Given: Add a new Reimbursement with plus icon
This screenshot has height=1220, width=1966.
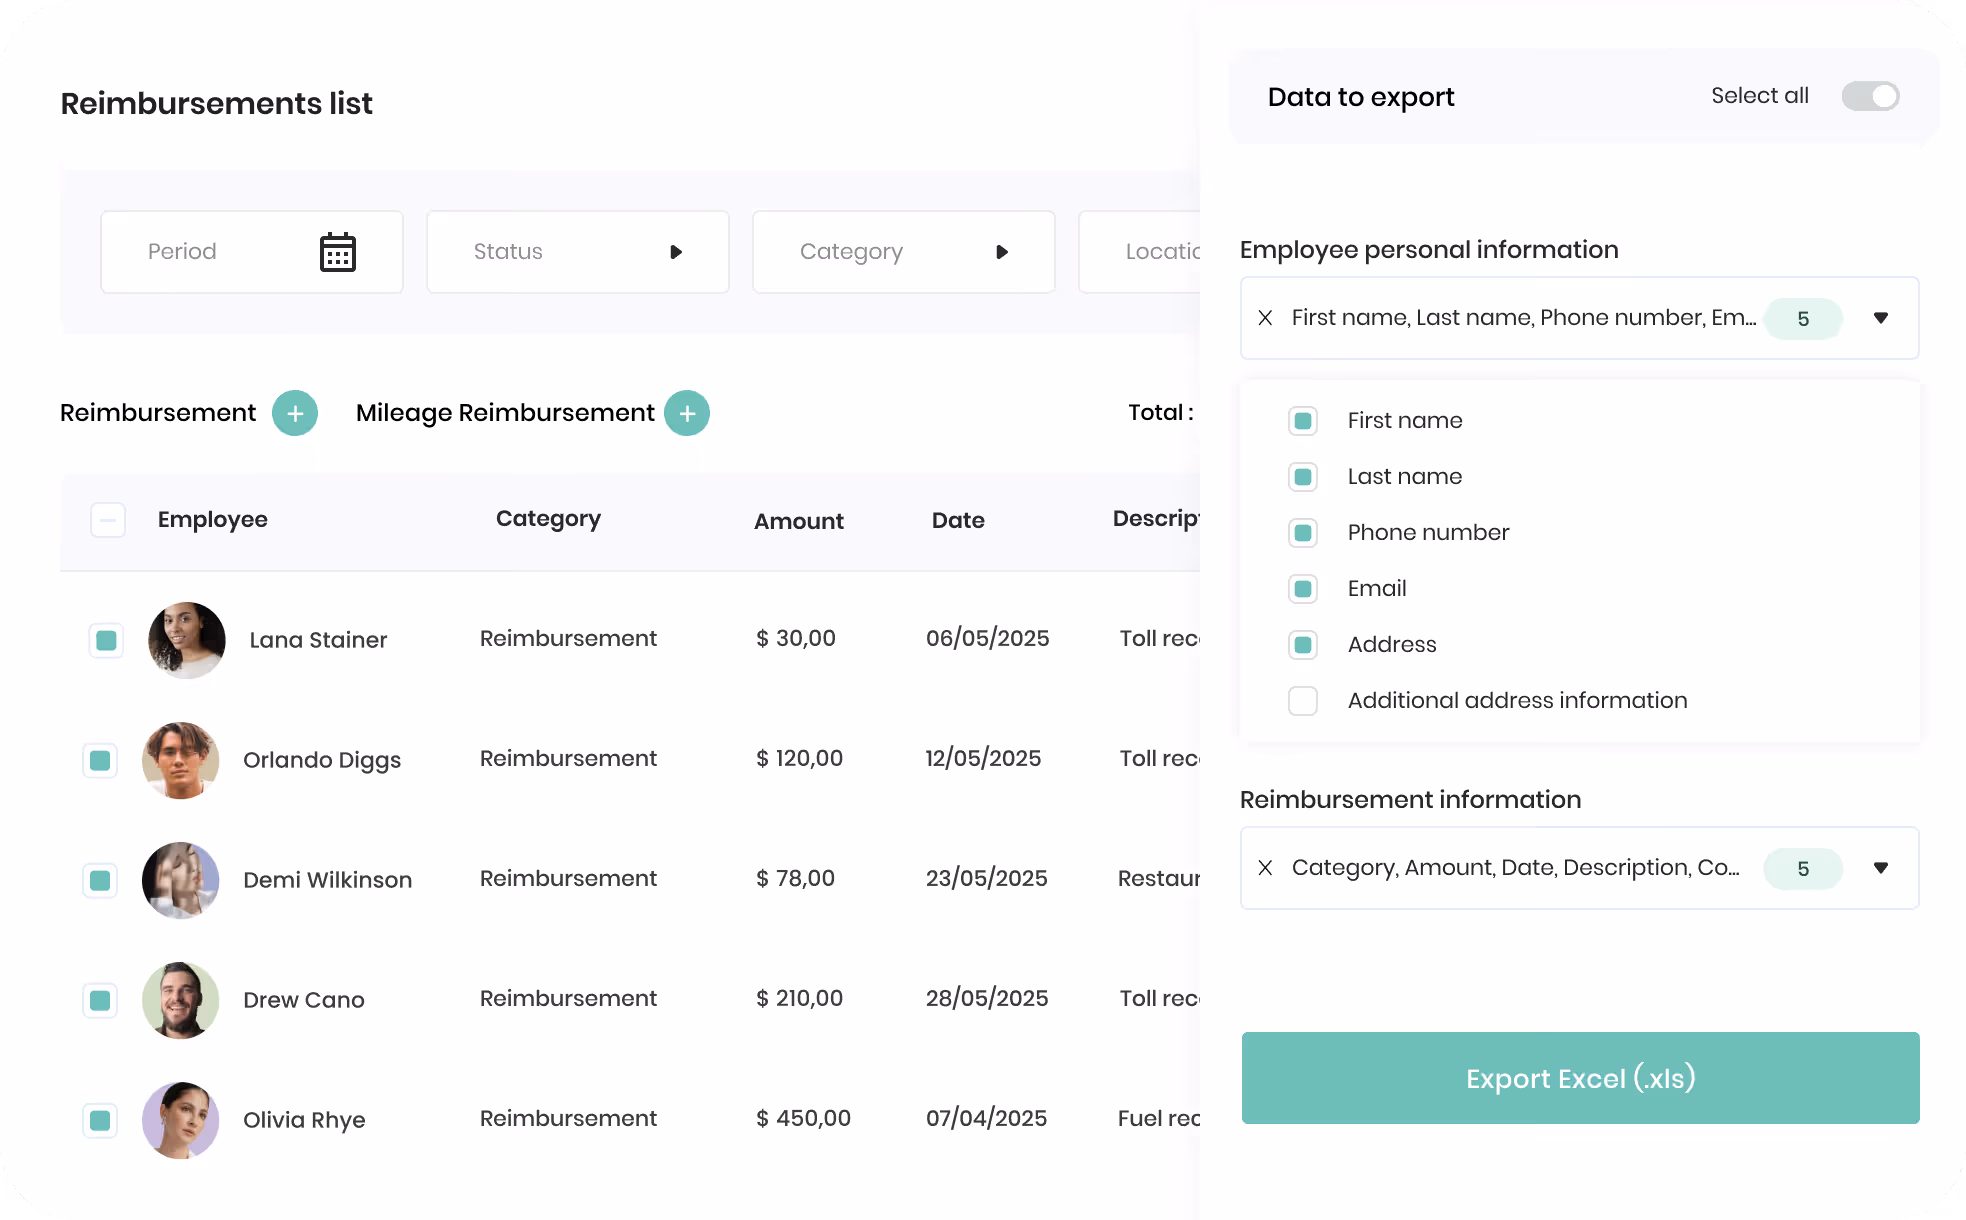Looking at the screenshot, I should point(295,413).
